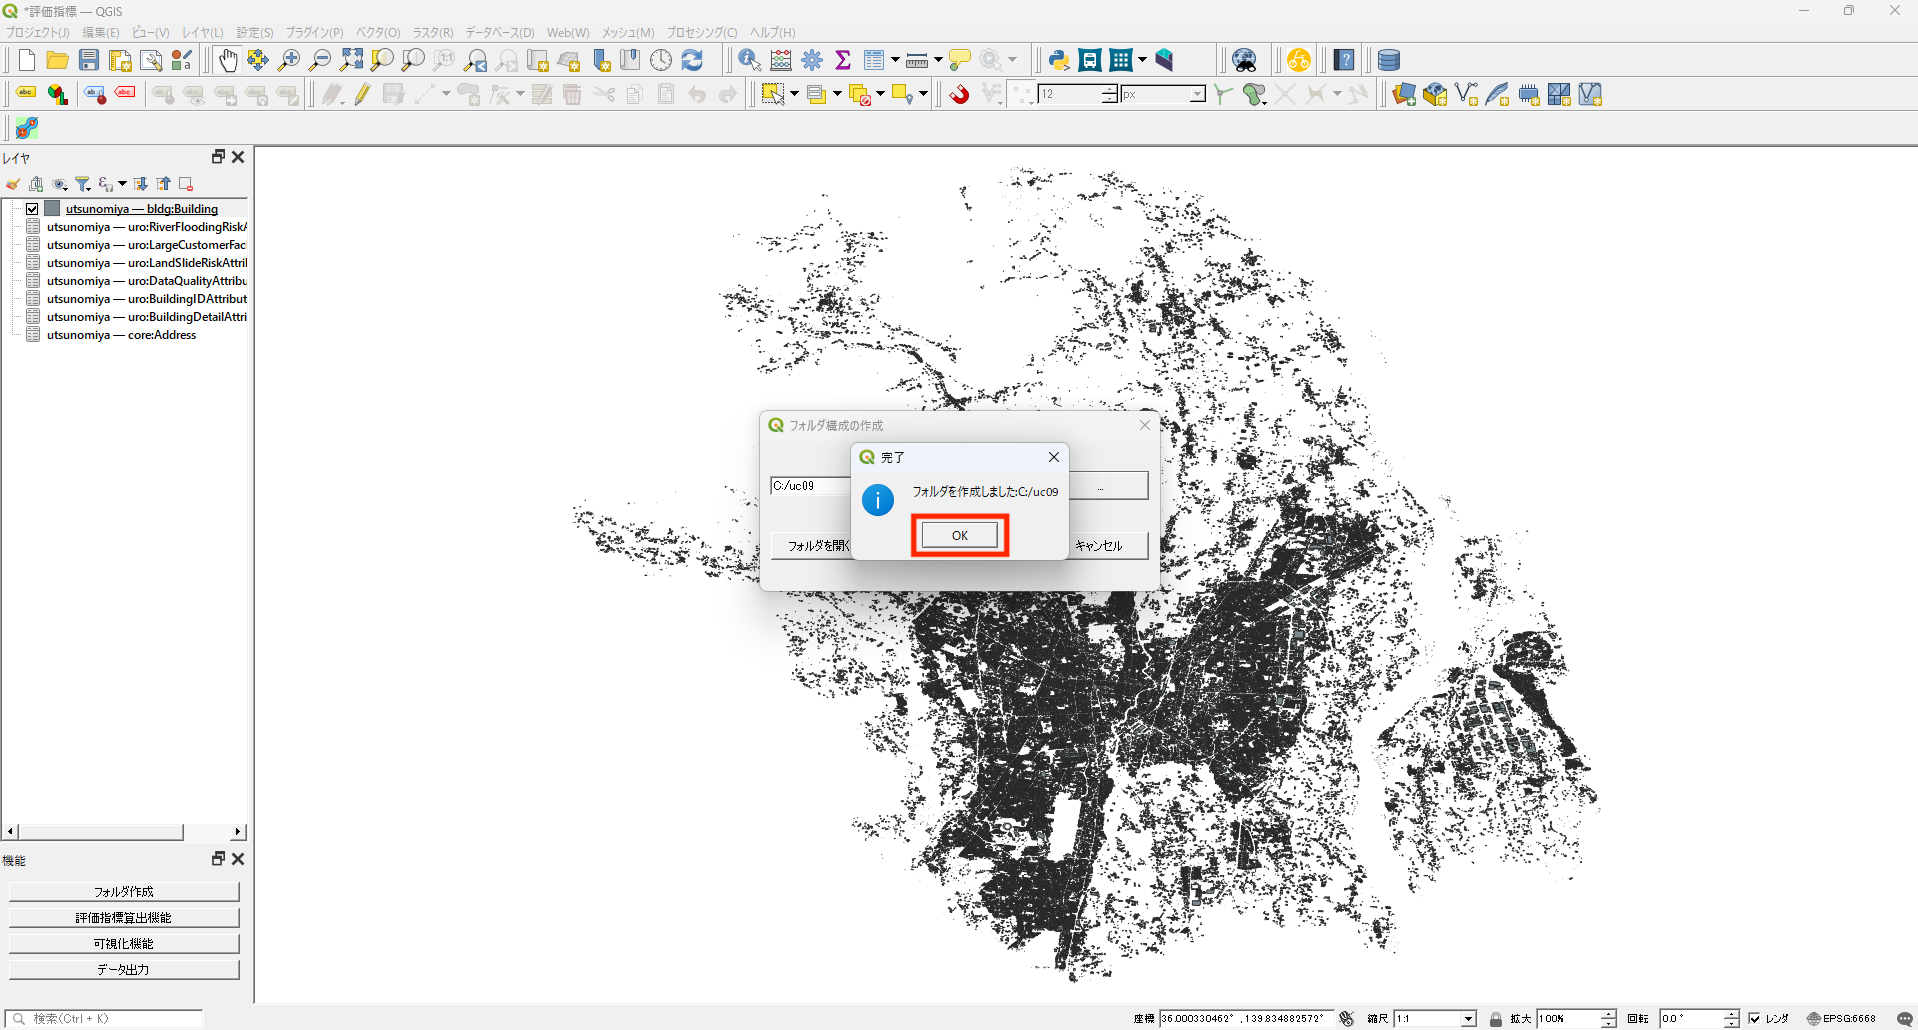Click the Zoom In magnifier tool

tap(289, 60)
